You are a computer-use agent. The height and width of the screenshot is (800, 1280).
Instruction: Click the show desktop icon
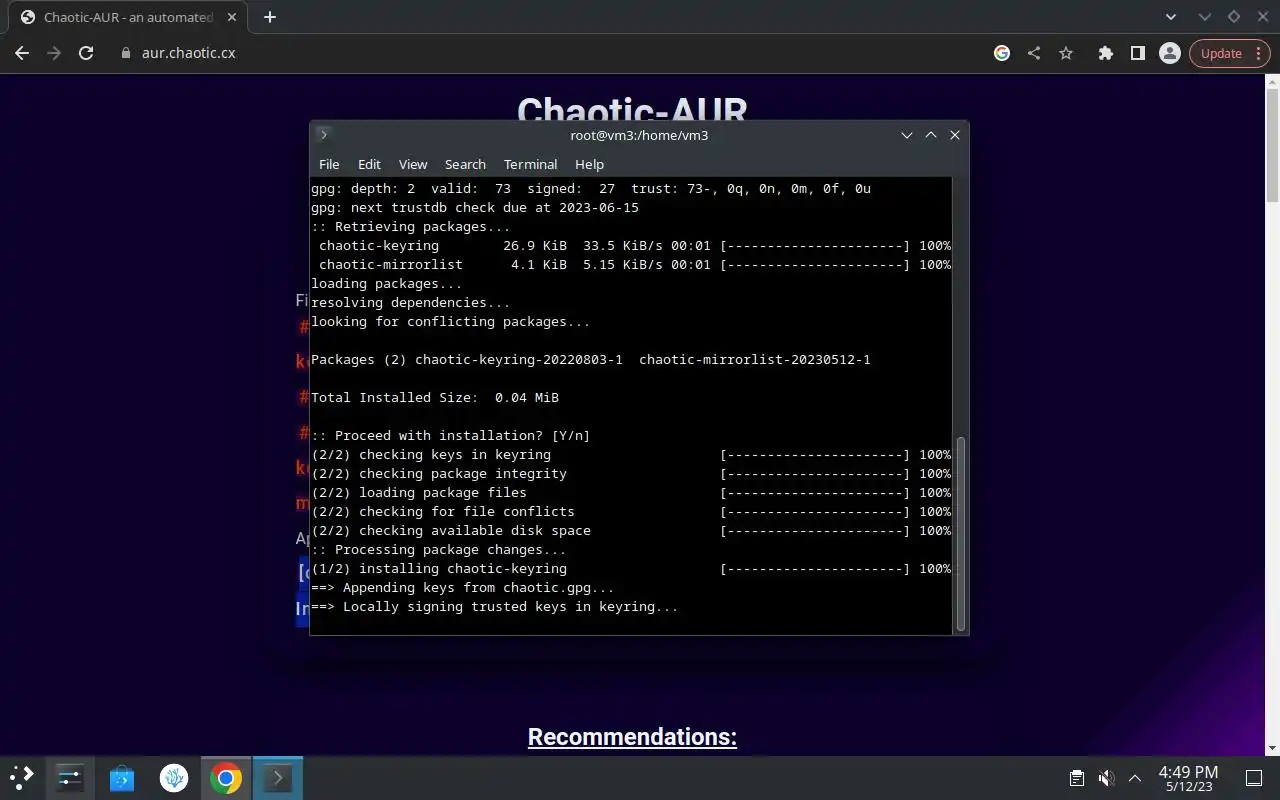point(1253,777)
